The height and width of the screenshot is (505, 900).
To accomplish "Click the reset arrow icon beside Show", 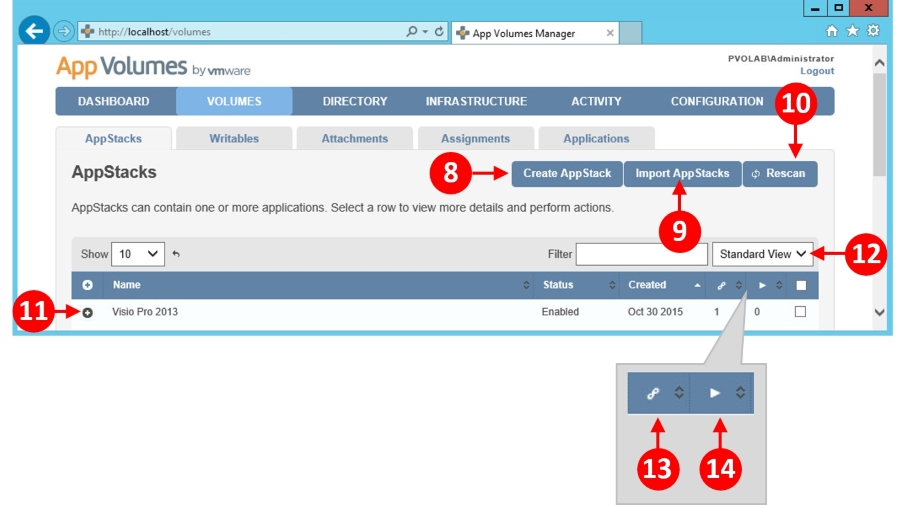I will pyautogui.click(x=176, y=254).
